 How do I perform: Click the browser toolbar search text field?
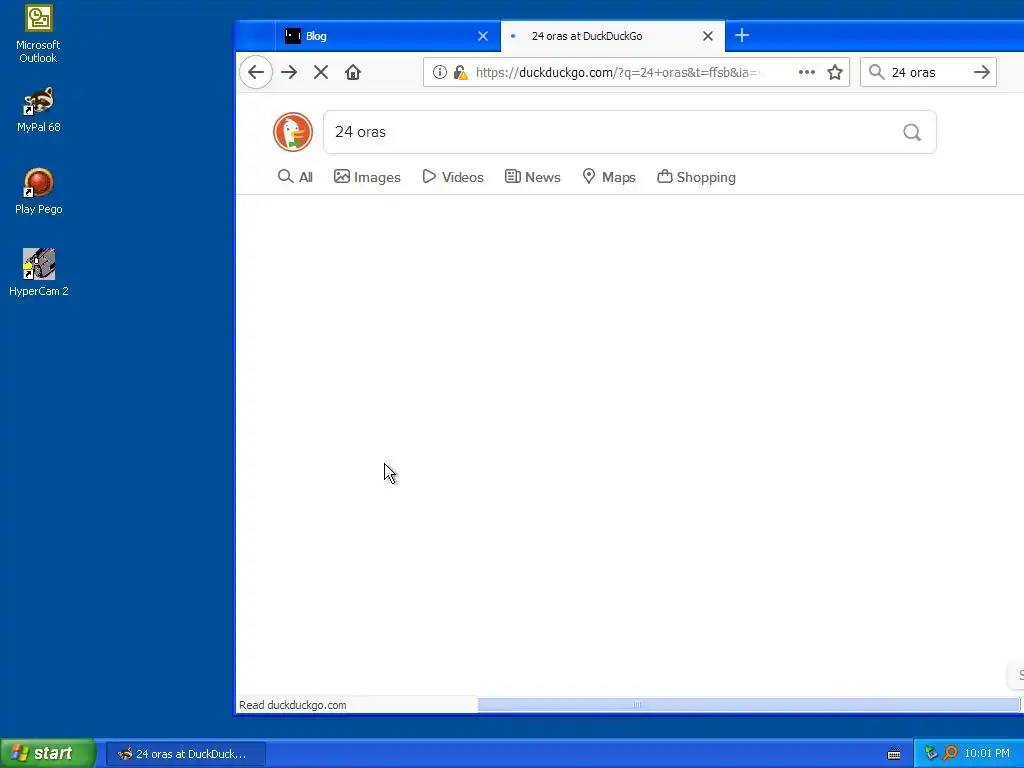[927, 72]
